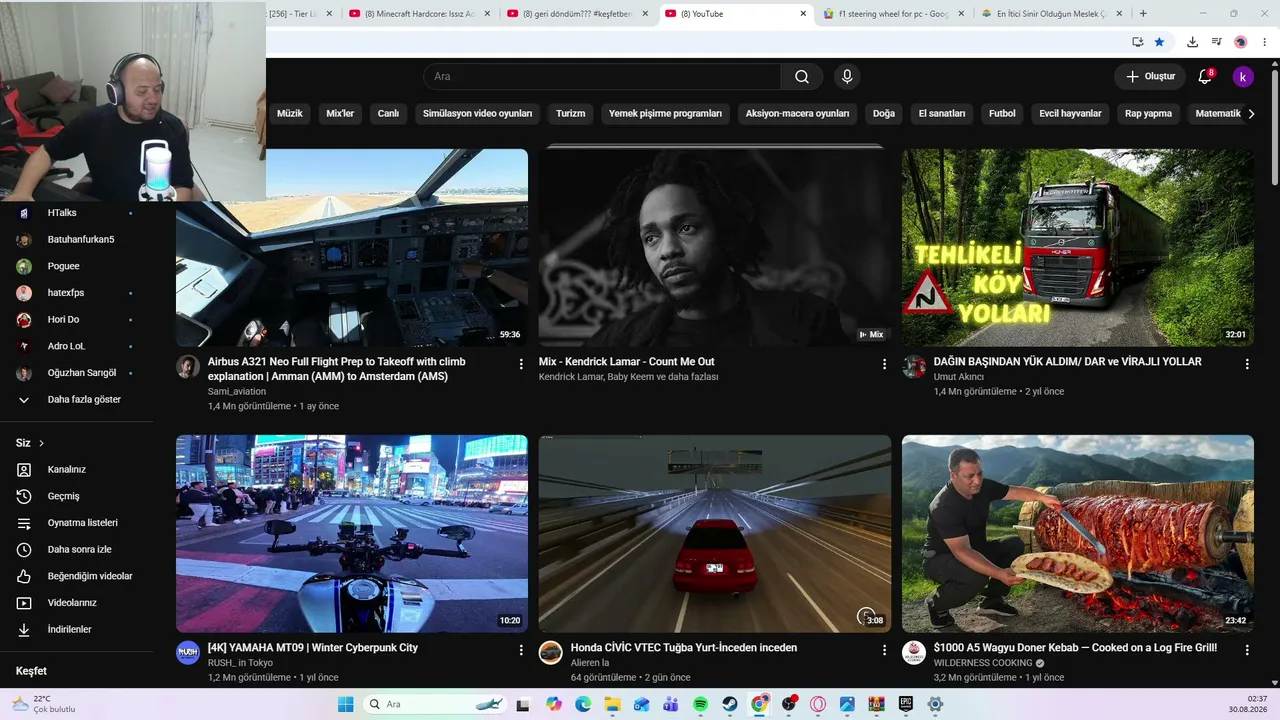Open the Umut Akıncı channel avatar

(x=914, y=366)
